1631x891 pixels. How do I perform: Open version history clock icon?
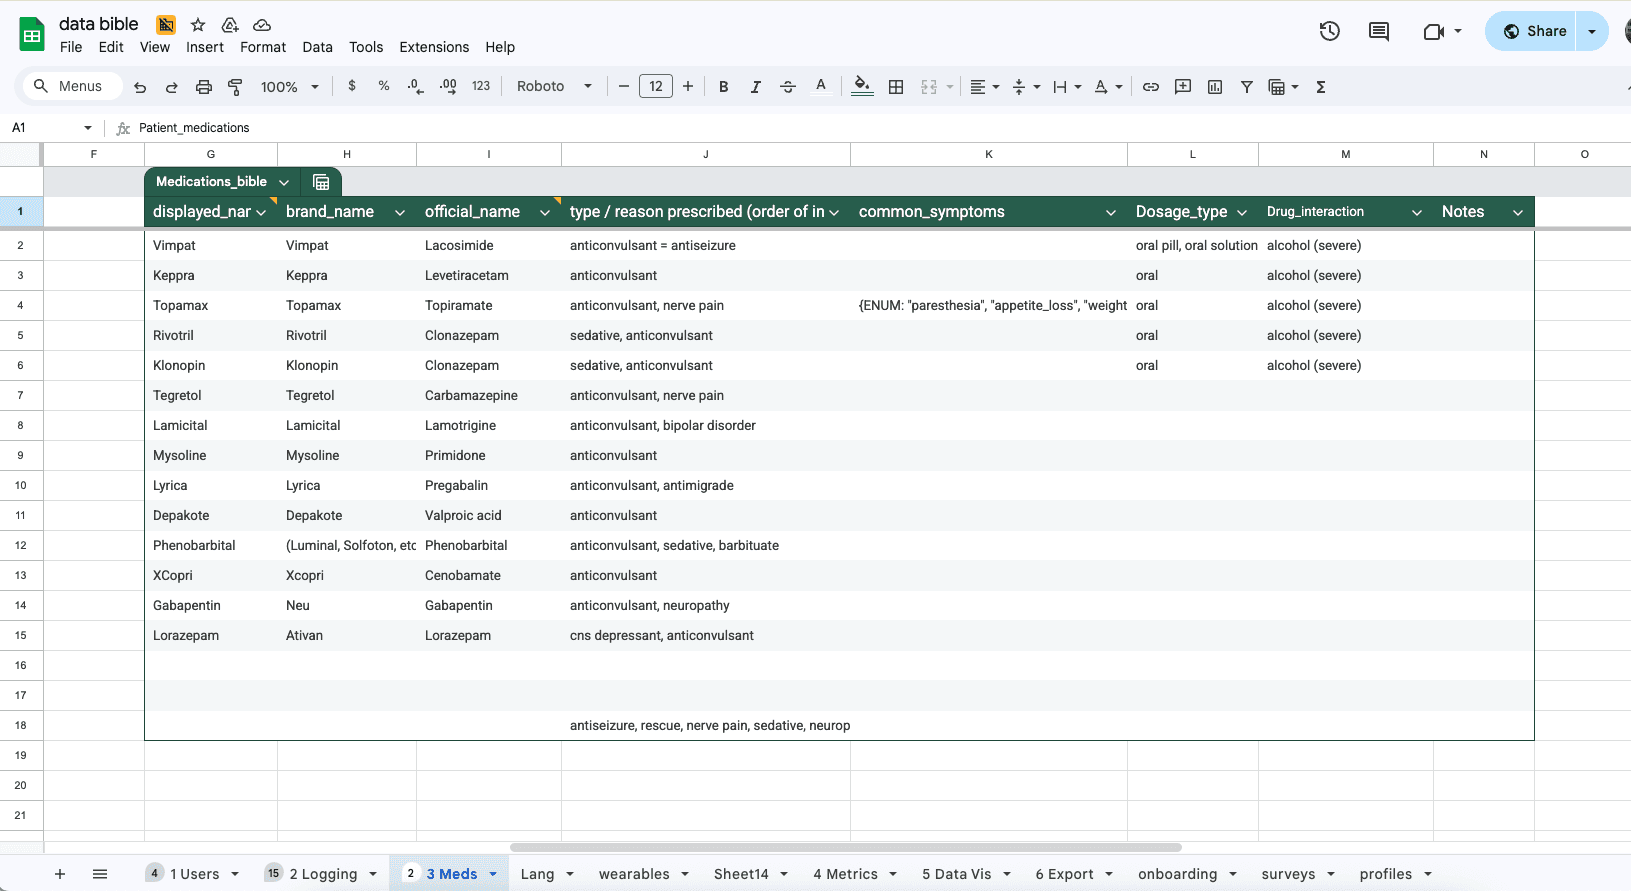coord(1330,31)
